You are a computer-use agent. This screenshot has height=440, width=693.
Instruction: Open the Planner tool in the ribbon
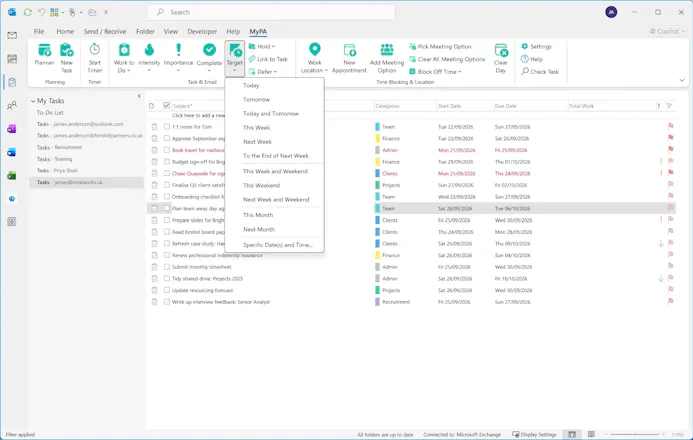44,56
